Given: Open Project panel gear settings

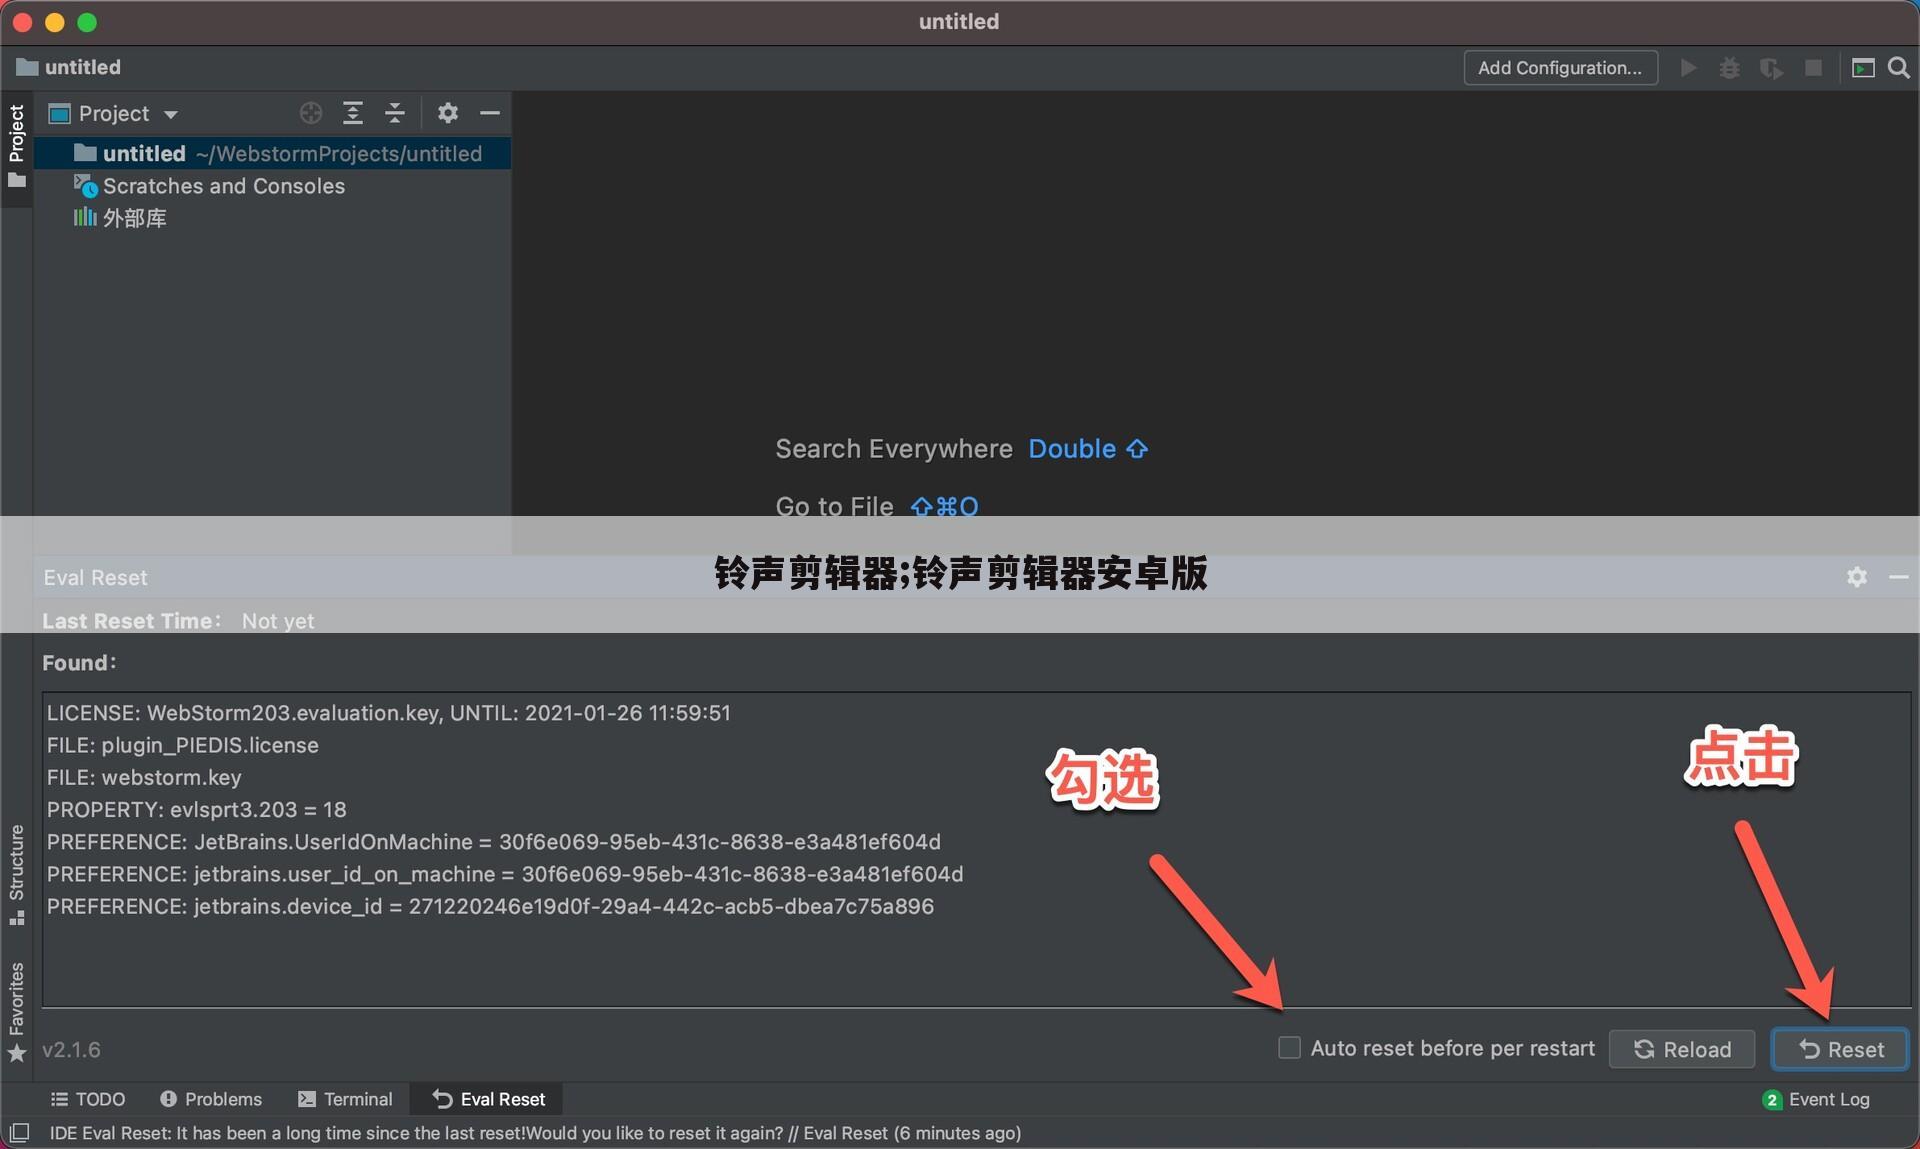Looking at the screenshot, I should (448, 113).
